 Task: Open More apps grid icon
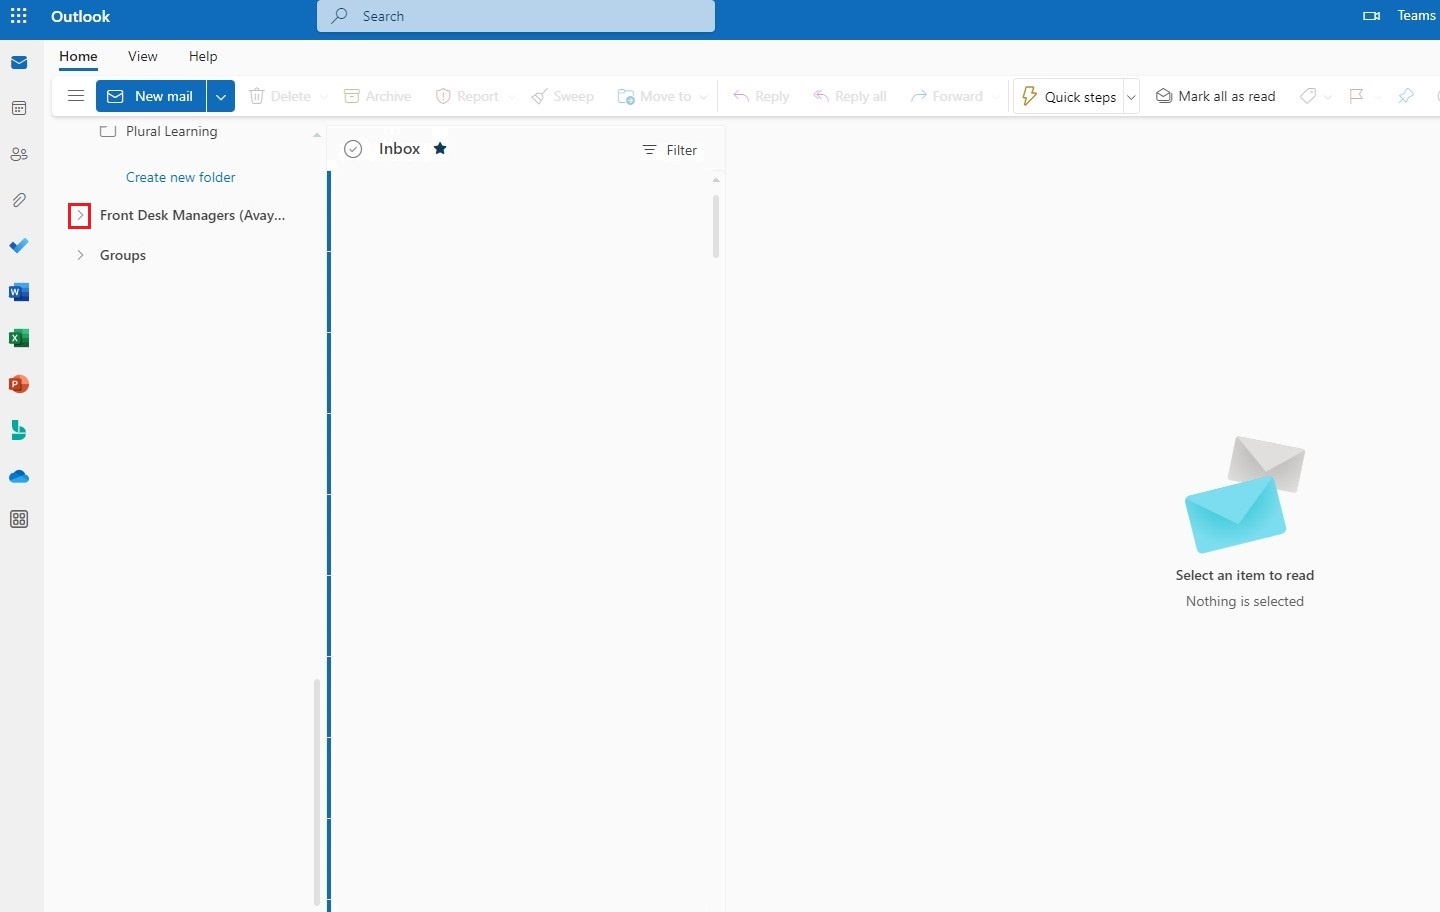(x=19, y=519)
